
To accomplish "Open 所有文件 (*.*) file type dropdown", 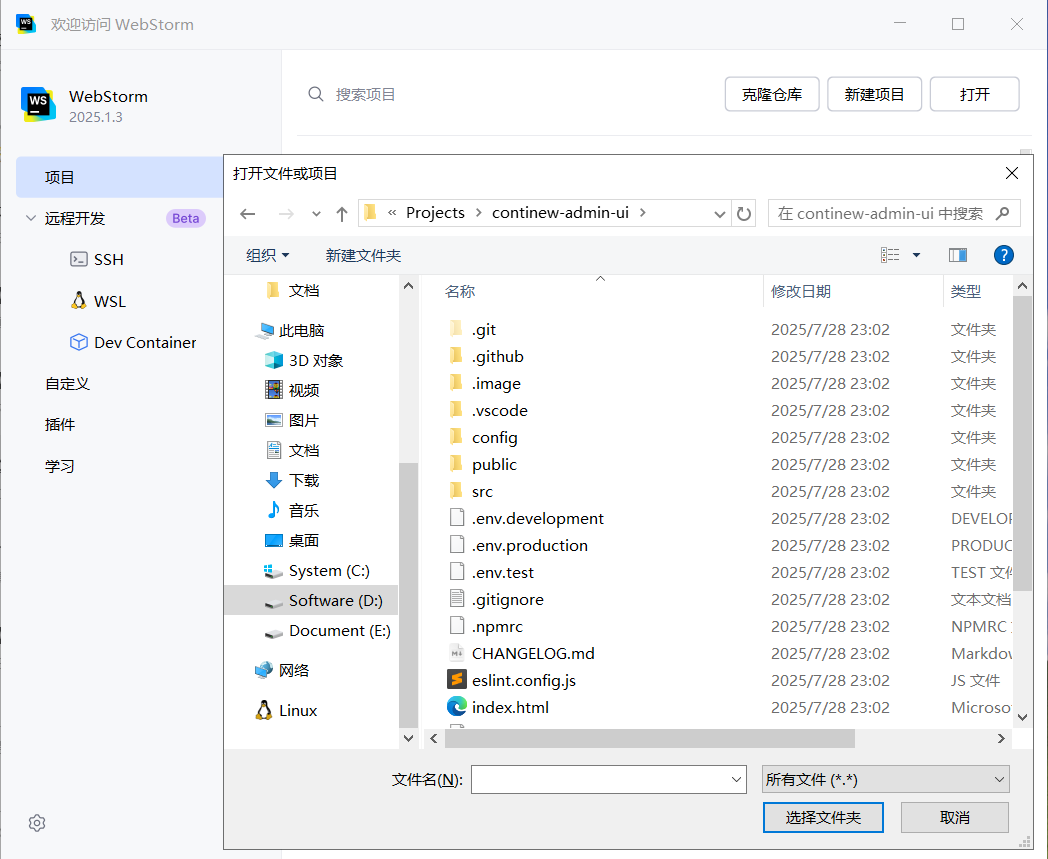I will [886, 779].
